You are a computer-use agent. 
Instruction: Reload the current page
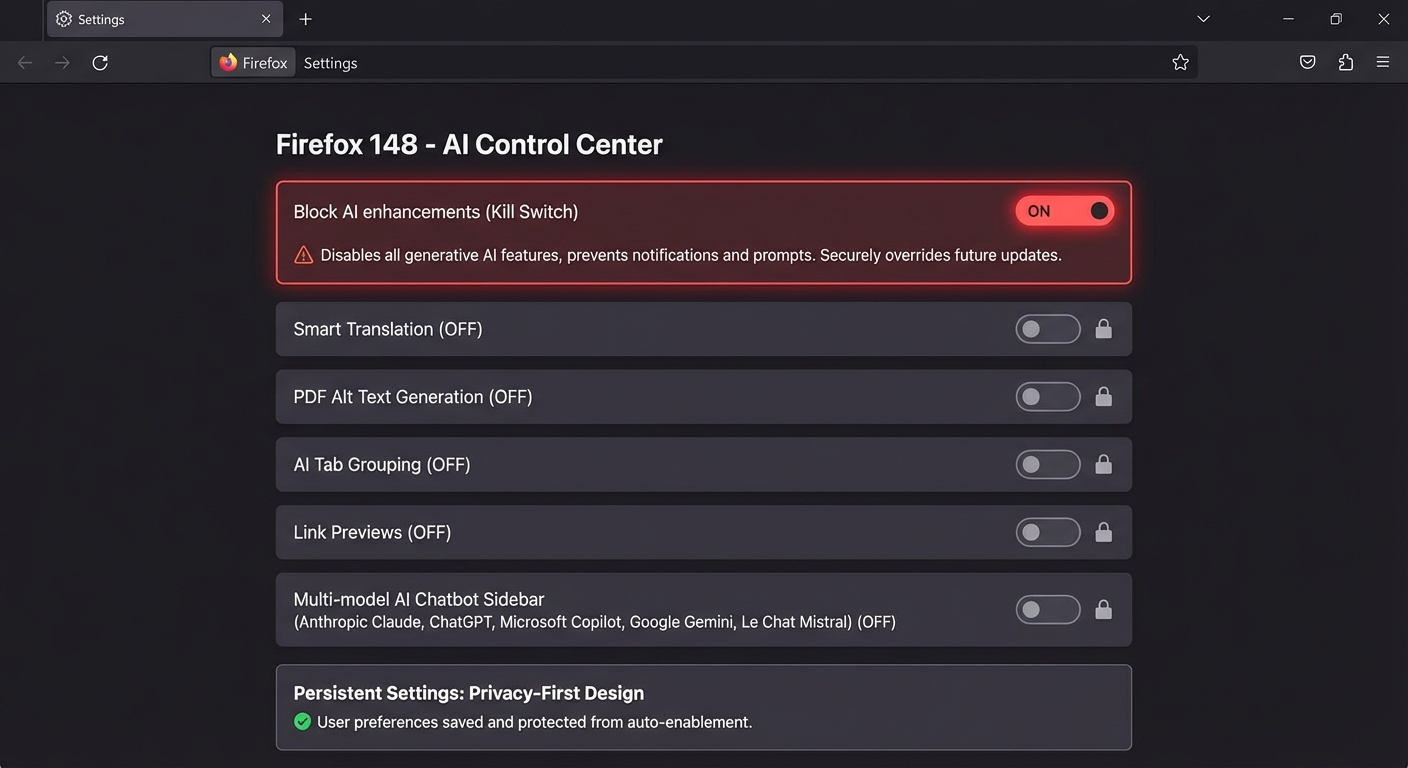click(x=100, y=63)
